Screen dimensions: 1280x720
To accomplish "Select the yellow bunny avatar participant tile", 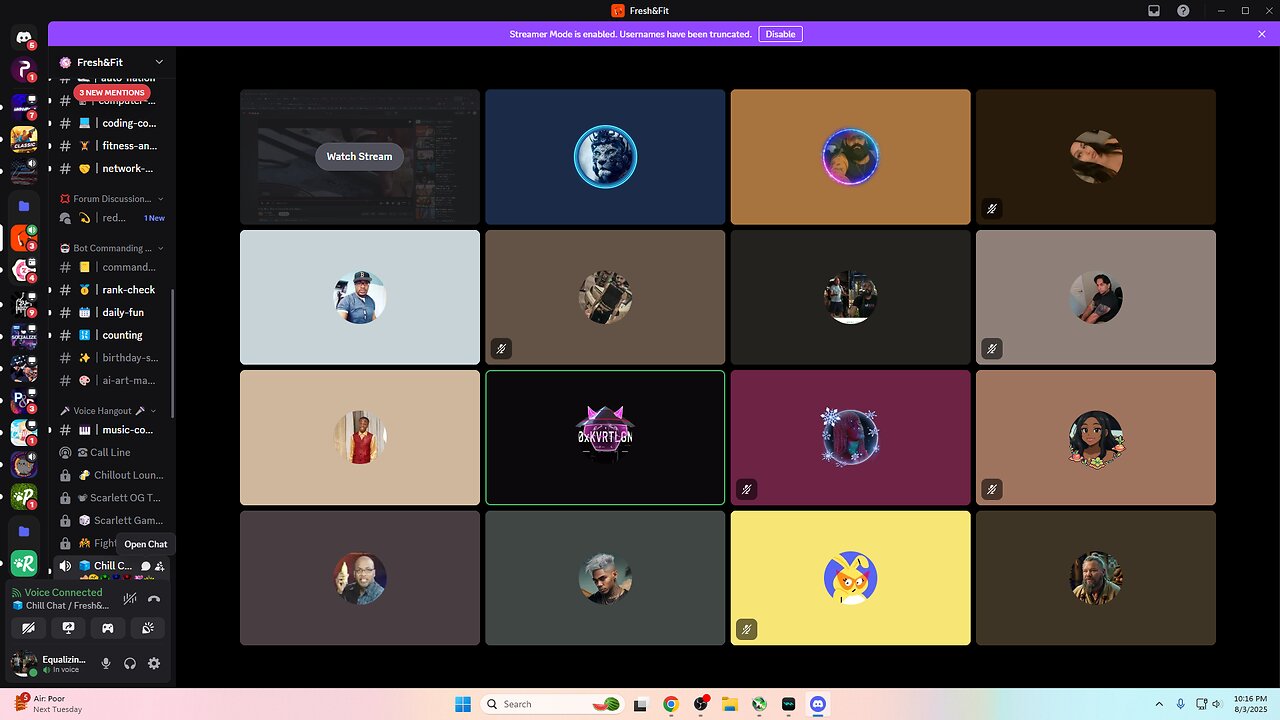I will [x=850, y=578].
